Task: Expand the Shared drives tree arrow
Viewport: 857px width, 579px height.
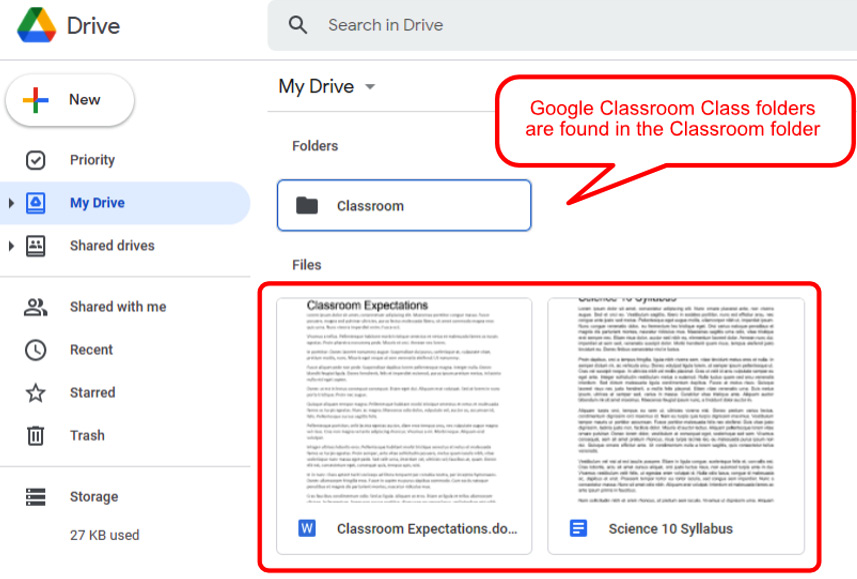Action: [11, 246]
